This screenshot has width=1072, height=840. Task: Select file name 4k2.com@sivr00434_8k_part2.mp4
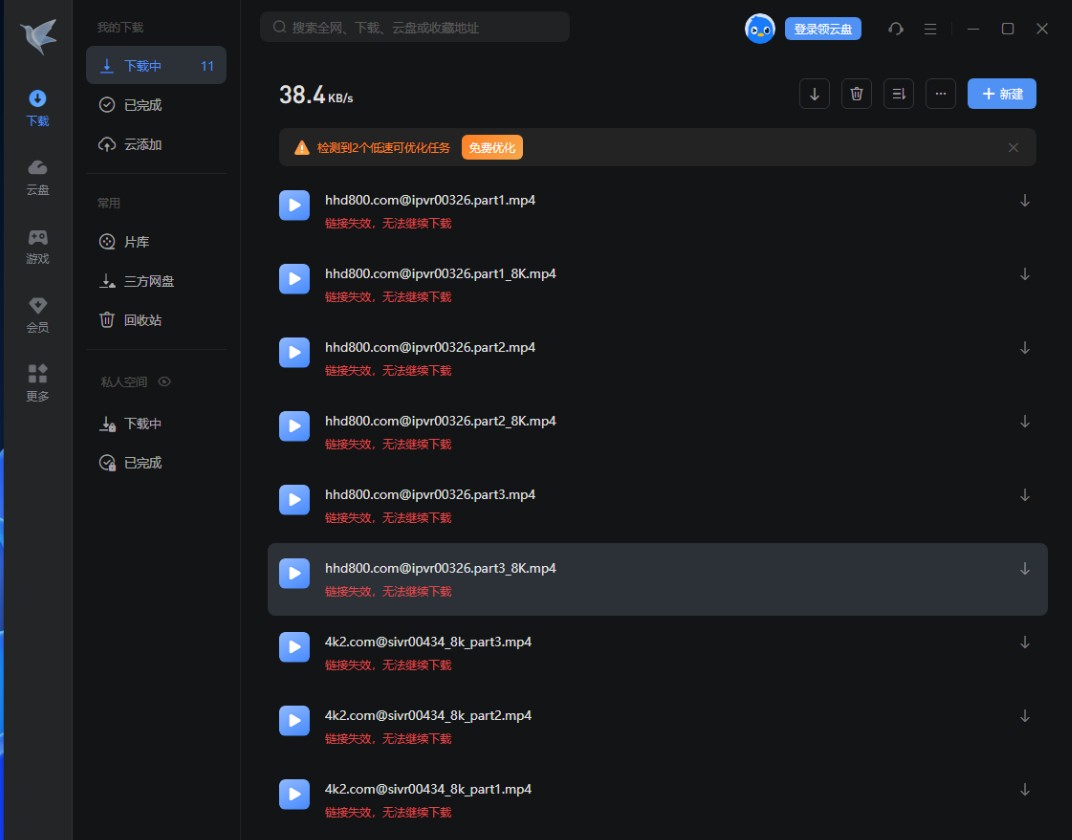pos(428,716)
